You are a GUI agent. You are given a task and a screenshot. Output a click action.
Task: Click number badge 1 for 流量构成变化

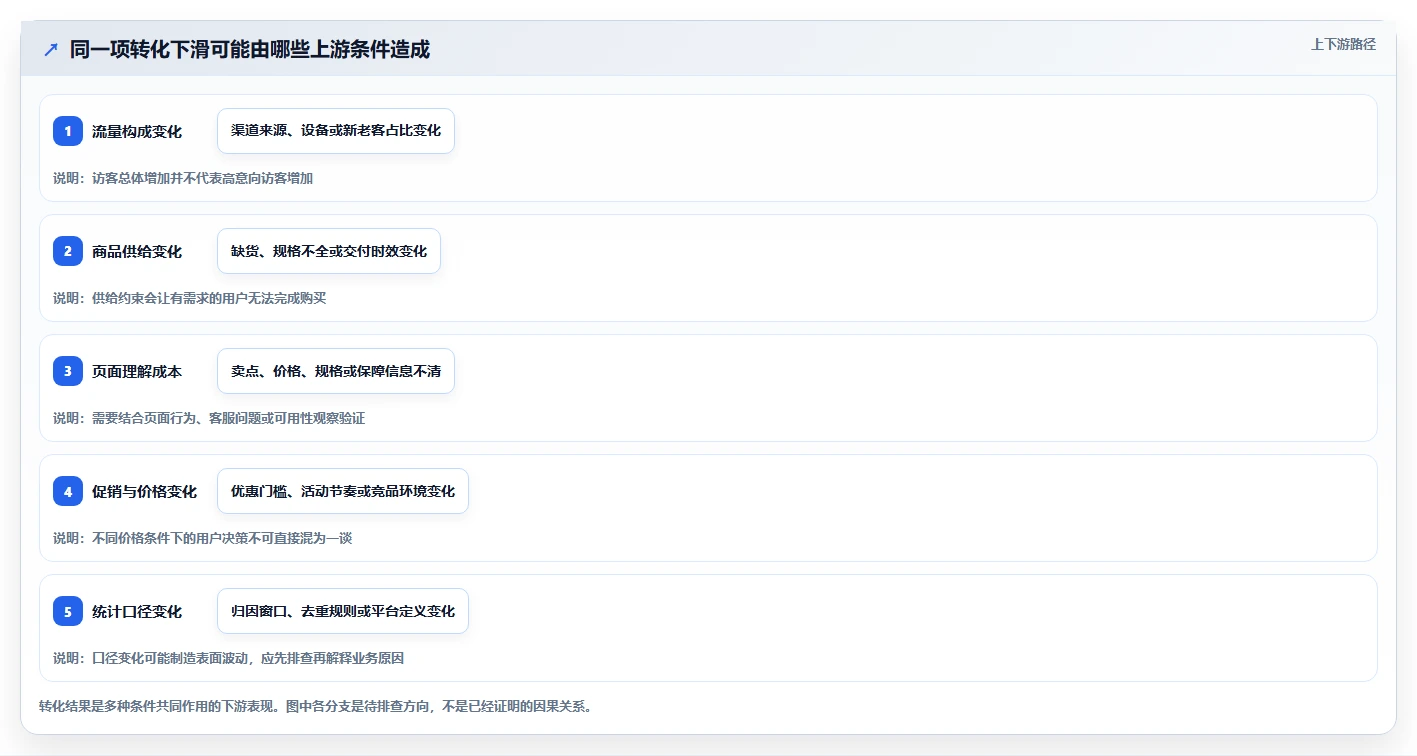68,131
